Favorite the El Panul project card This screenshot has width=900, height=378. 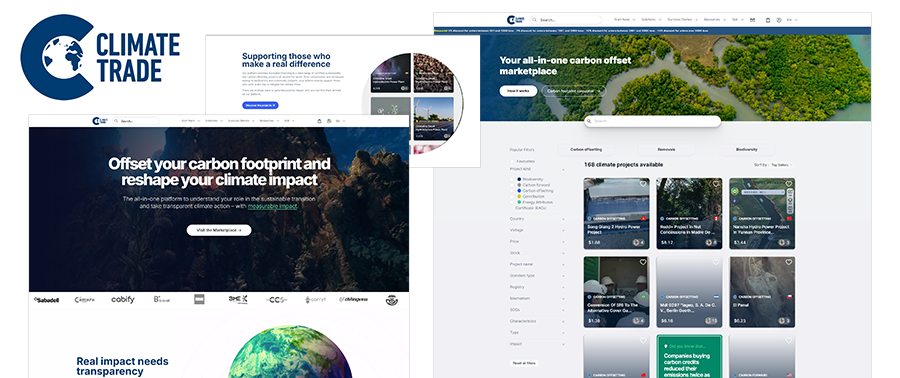coord(789,262)
